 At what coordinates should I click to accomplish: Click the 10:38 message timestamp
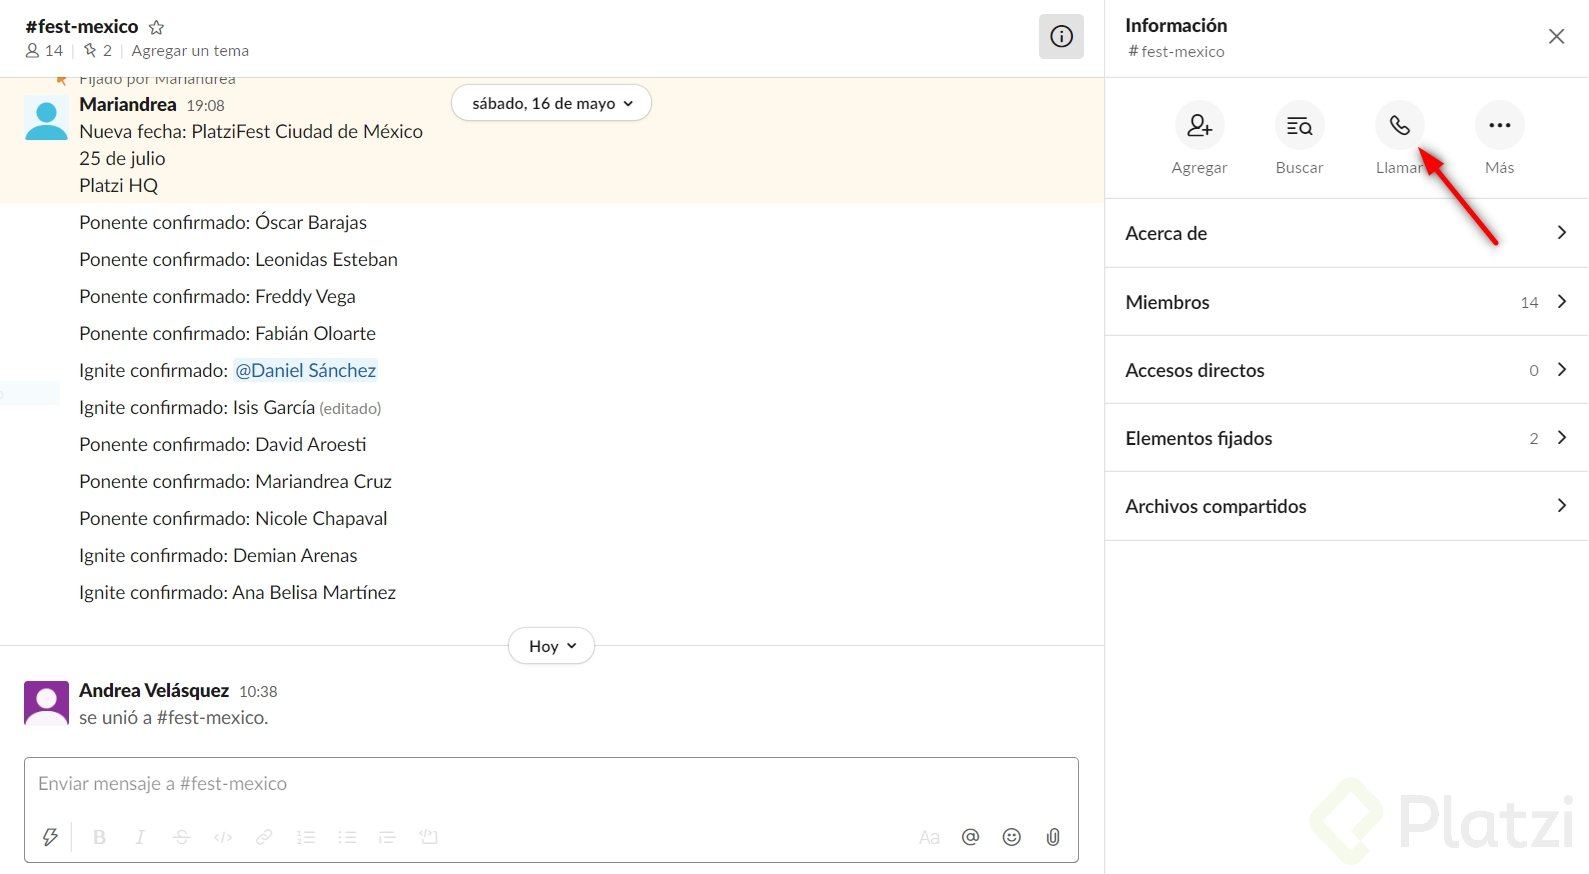[x=258, y=691]
